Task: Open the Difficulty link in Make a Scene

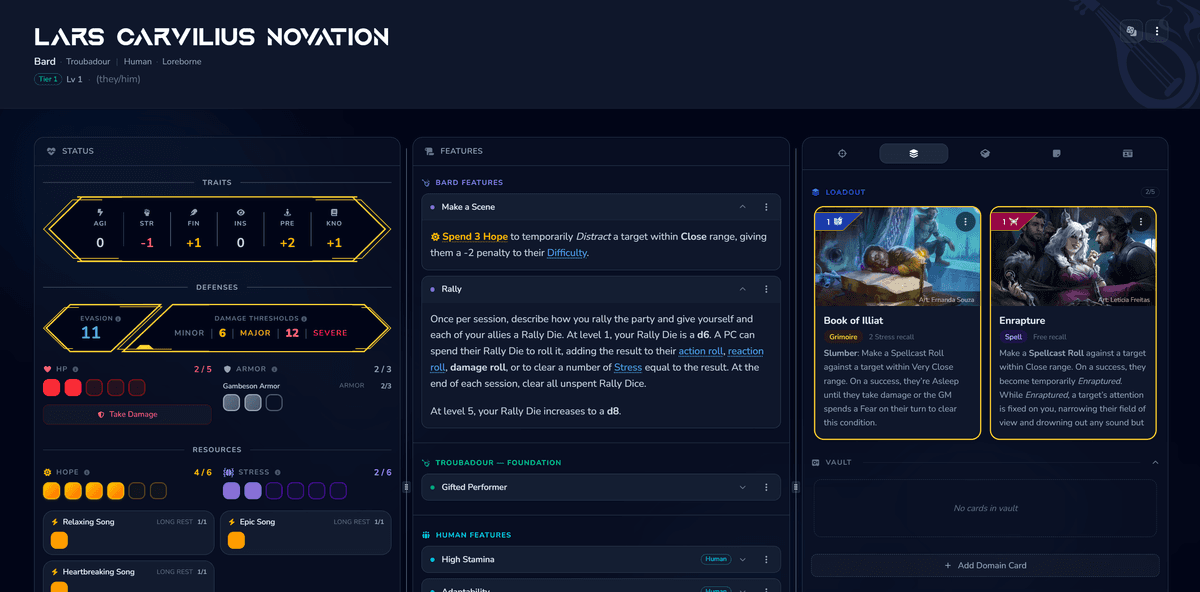Action: coord(567,253)
